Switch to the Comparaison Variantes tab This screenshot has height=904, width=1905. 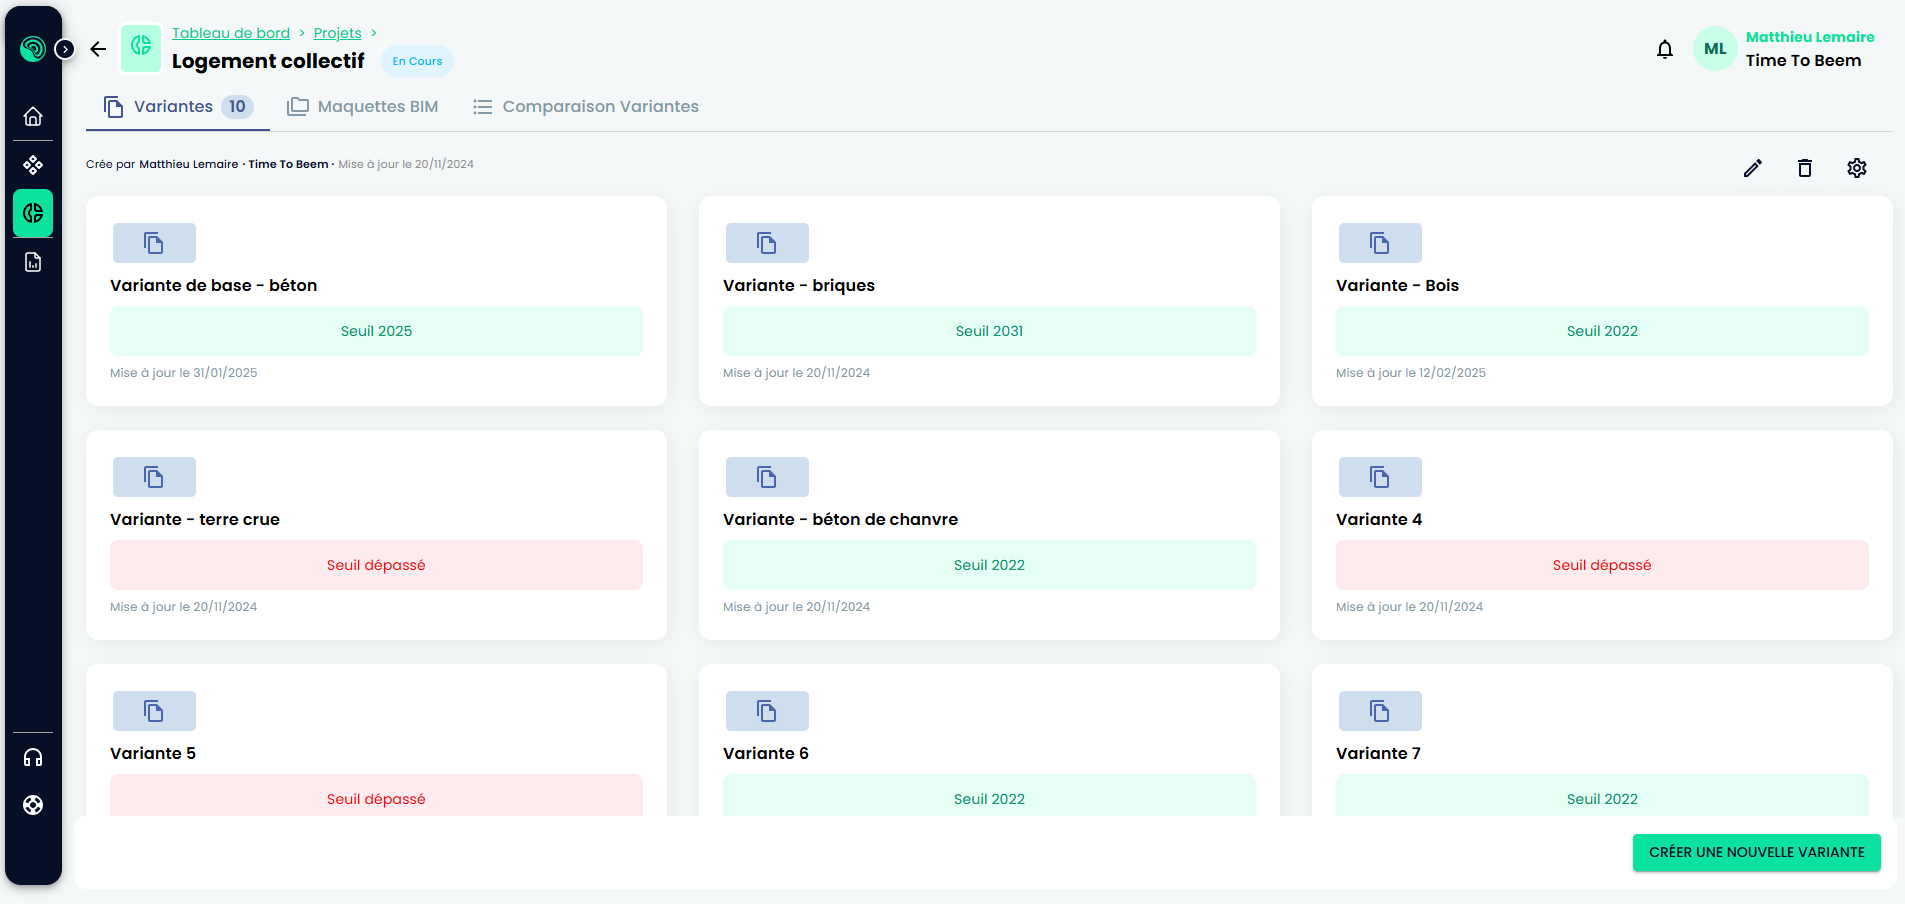pos(586,107)
